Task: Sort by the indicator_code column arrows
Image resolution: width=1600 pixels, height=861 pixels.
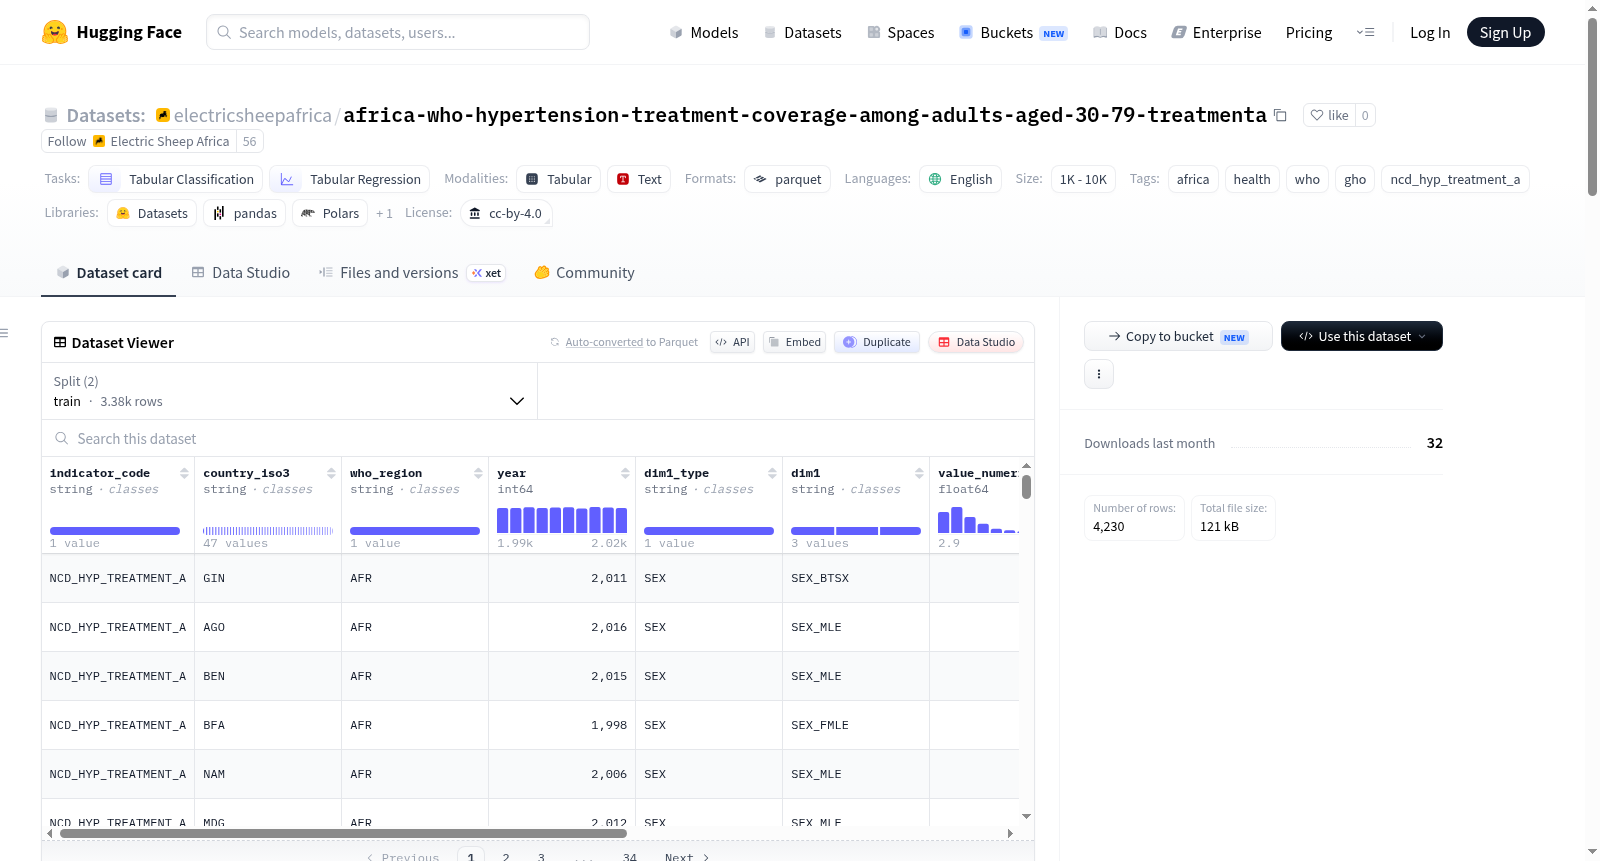Action: [184, 473]
